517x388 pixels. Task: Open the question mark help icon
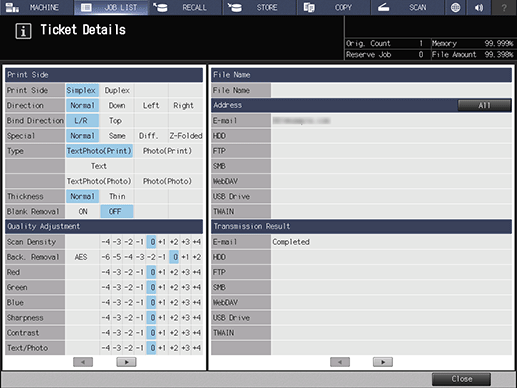tap(504, 7)
